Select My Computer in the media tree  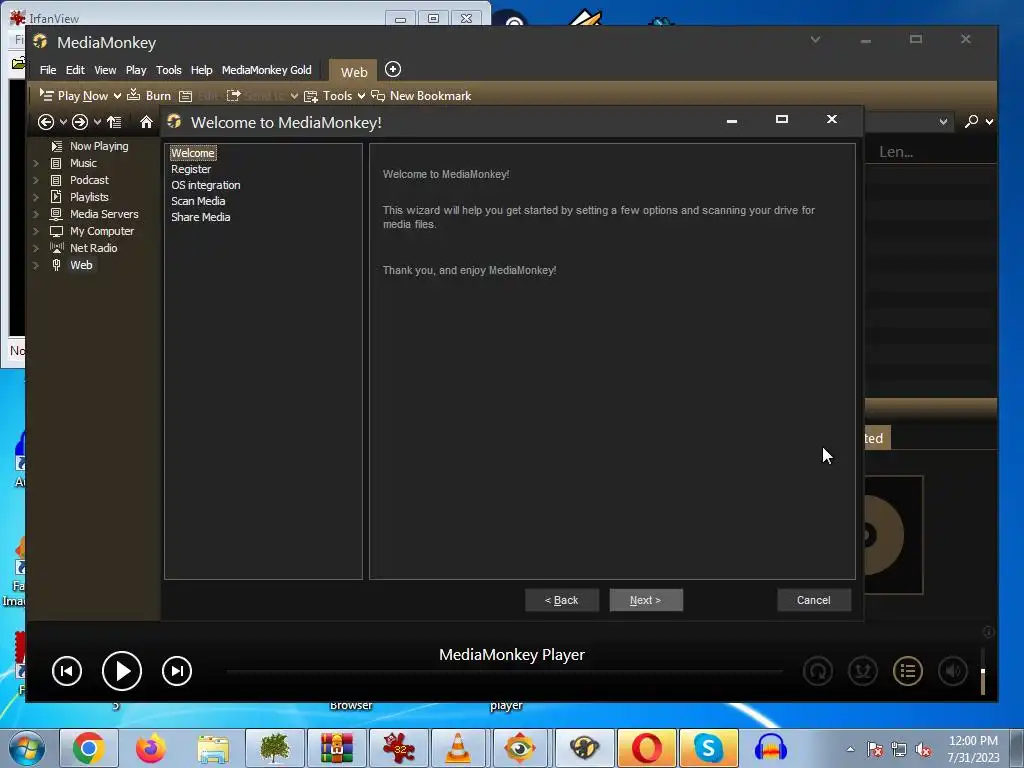click(101, 231)
